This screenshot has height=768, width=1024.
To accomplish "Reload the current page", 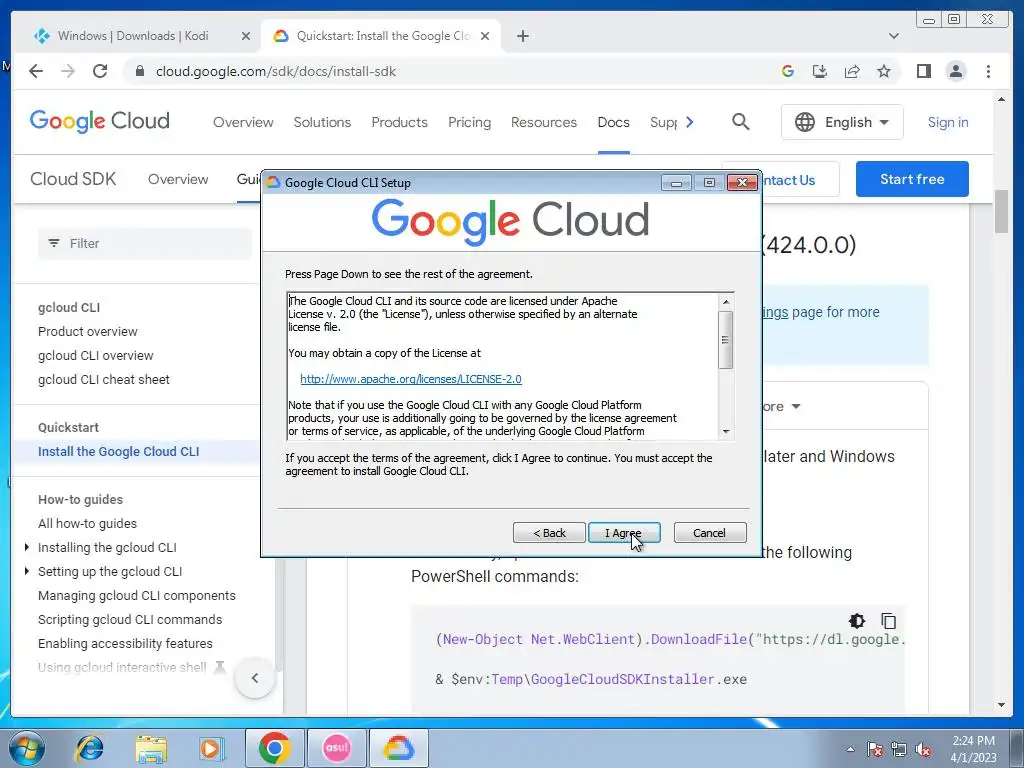I will coord(100,71).
